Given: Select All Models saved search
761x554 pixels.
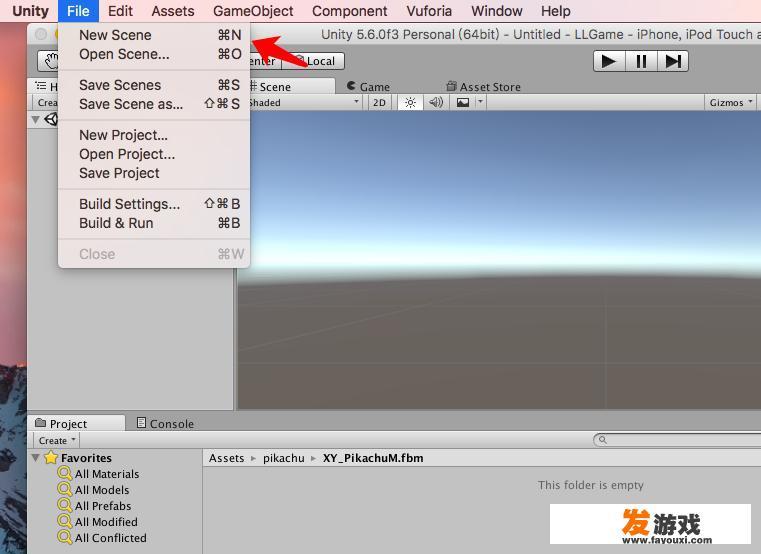Looking at the screenshot, I should tap(102, 490).
